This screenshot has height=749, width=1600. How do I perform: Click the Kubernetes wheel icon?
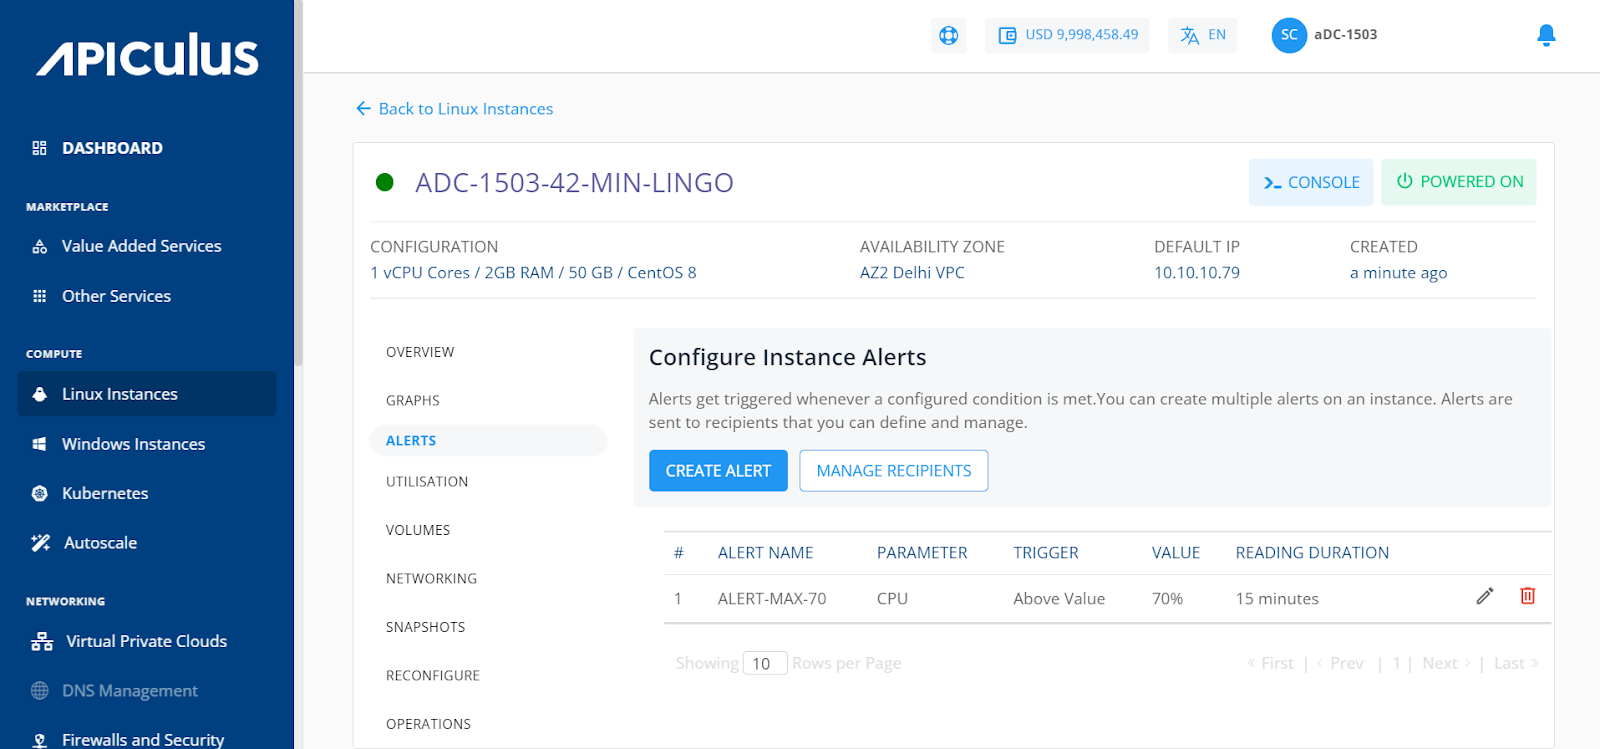(x=40, y=493)
